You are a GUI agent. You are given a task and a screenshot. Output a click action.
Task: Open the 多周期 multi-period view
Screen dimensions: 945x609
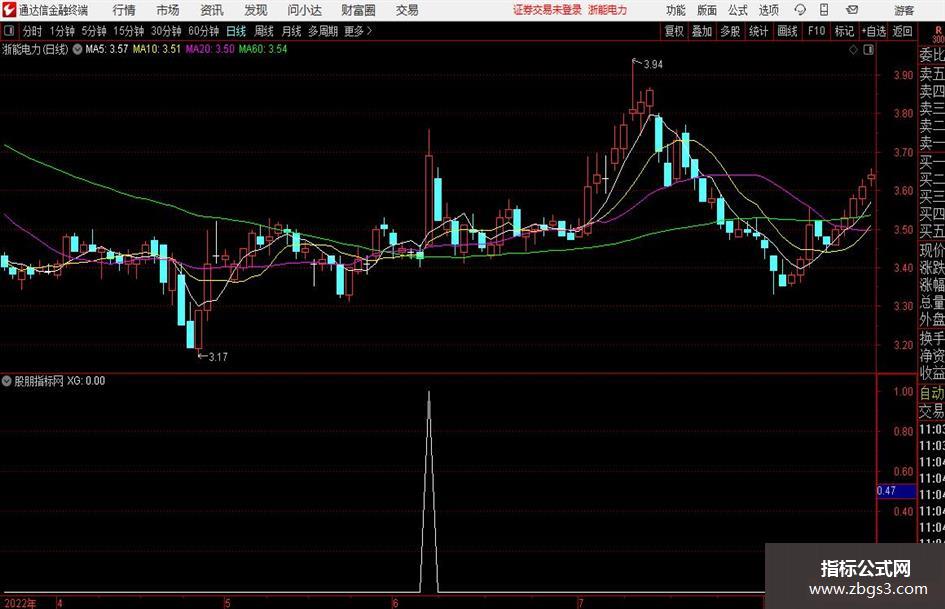pyautogui.click(x=323, y=31)
